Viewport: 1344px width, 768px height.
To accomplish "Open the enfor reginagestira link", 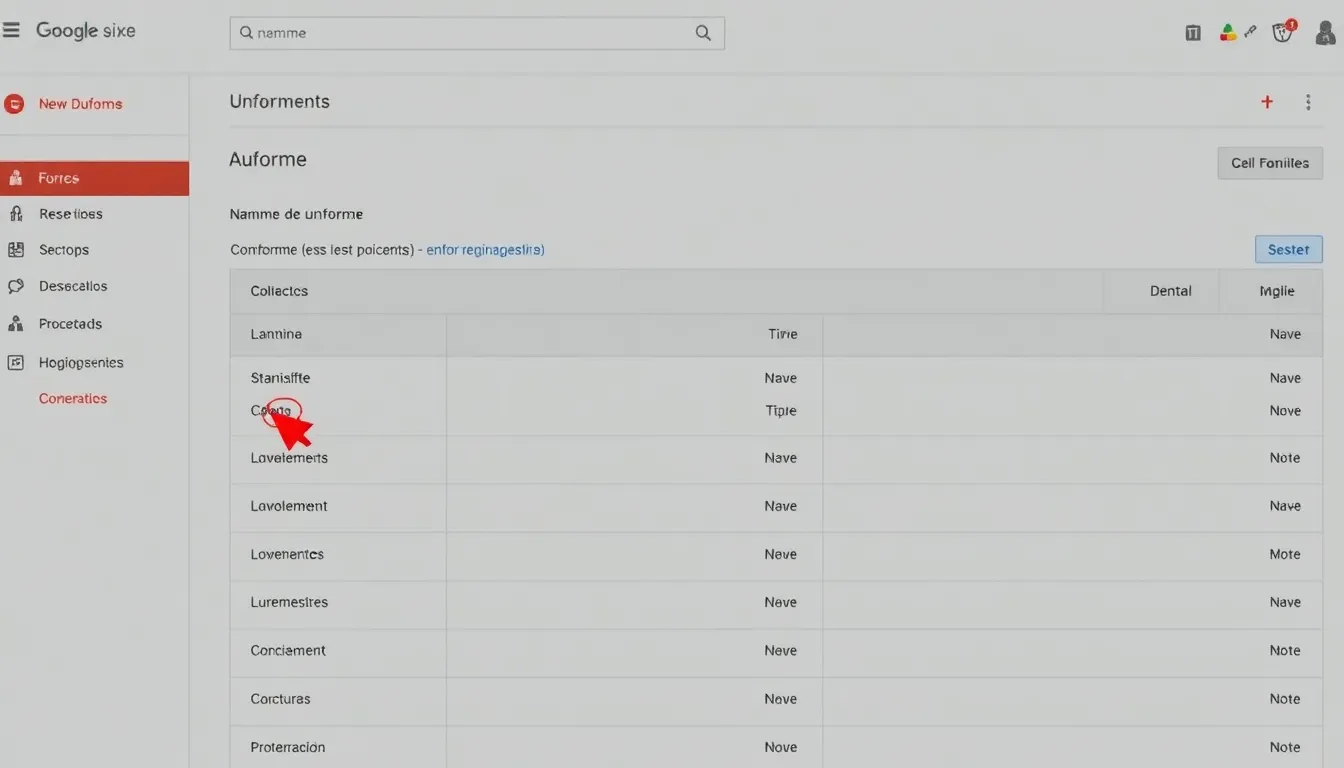I will point(485,250).
